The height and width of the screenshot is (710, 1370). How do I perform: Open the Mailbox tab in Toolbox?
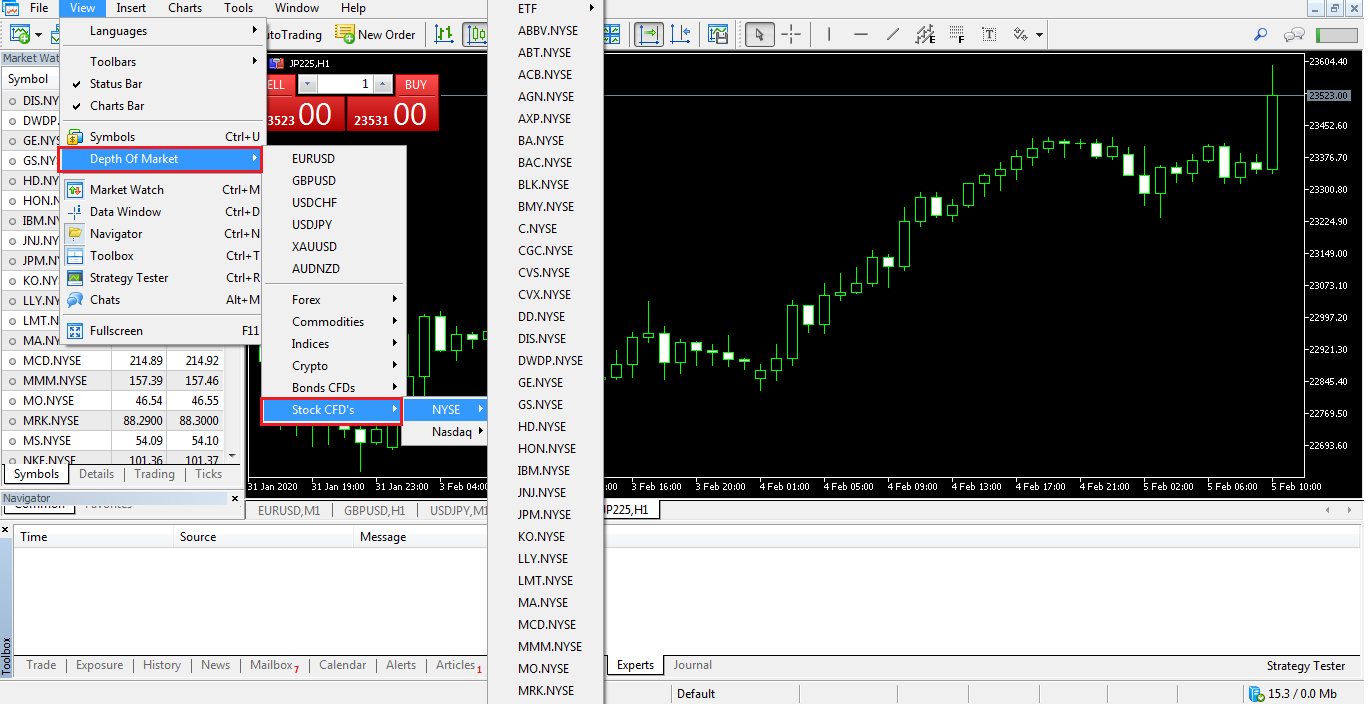pyautogui.click(x=274, y=665)
